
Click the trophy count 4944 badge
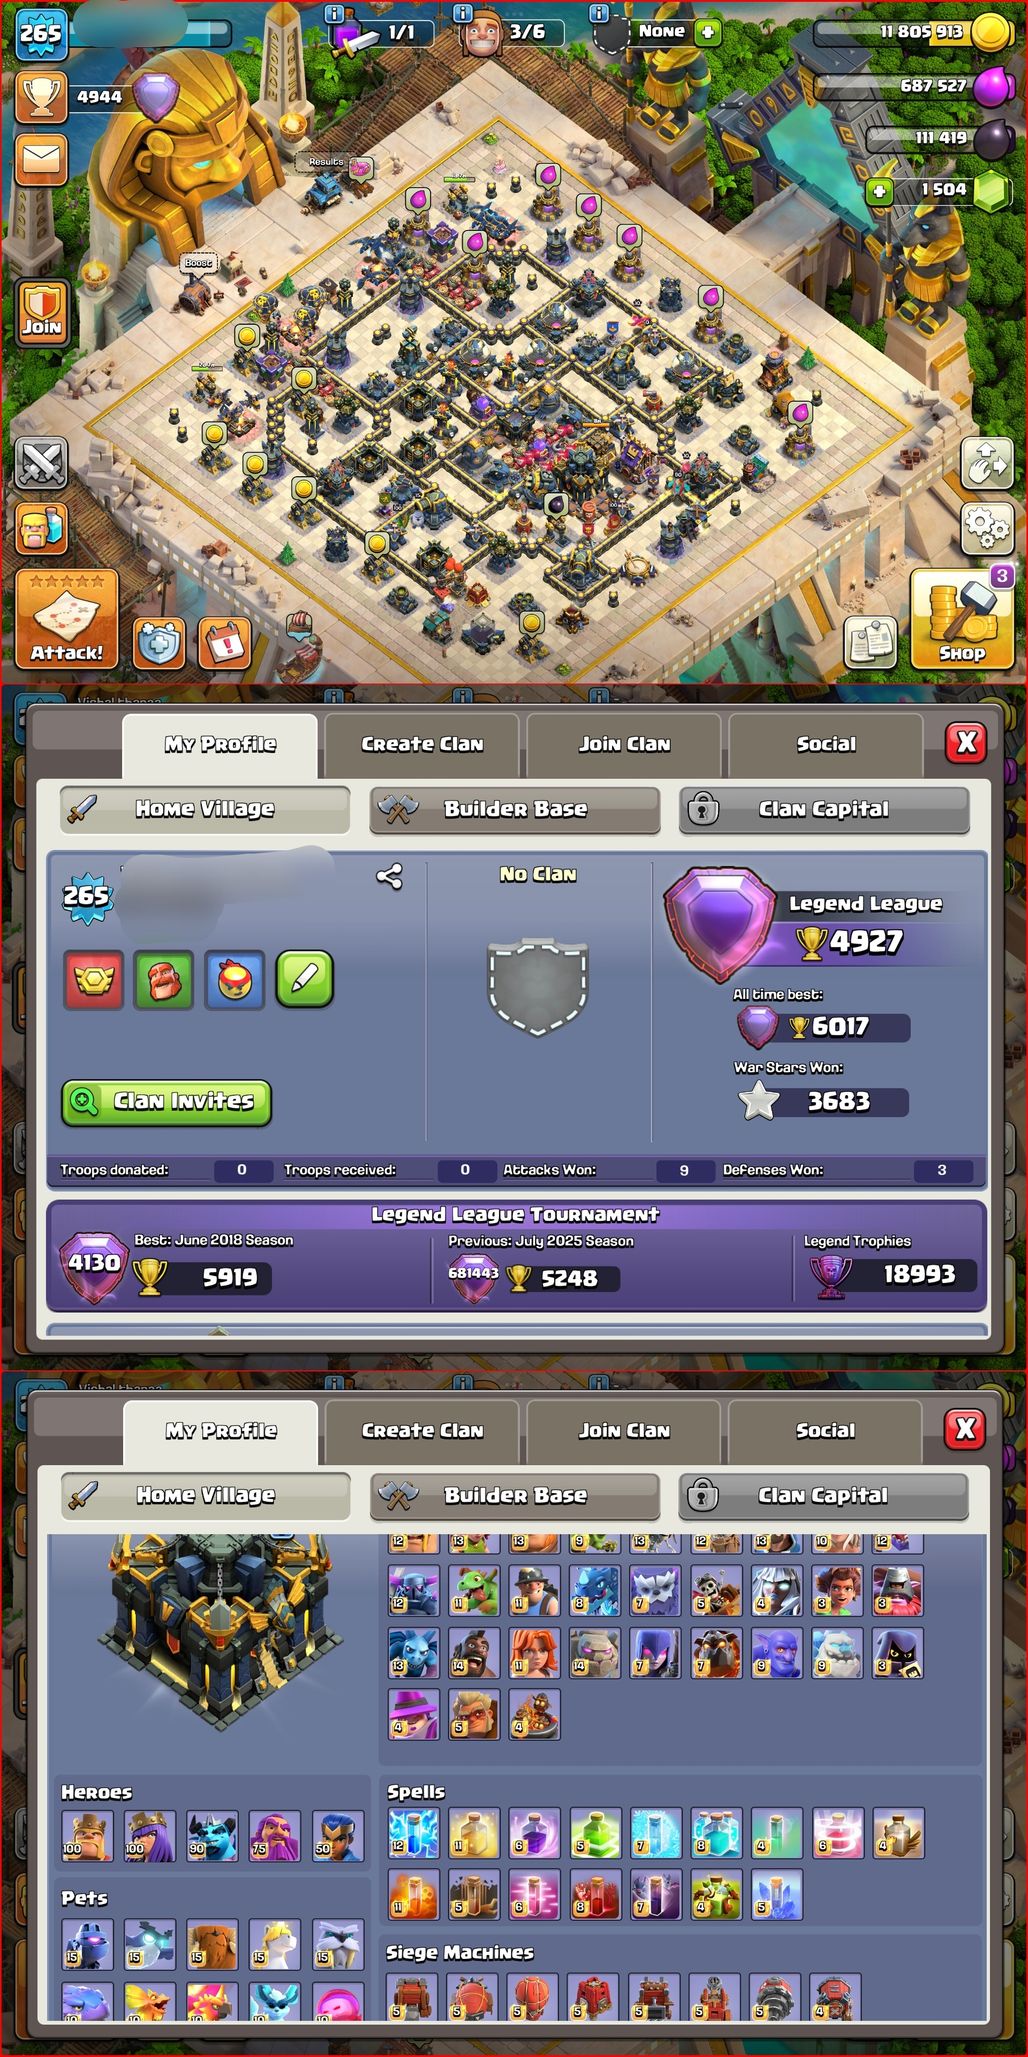tap(70, 97)
